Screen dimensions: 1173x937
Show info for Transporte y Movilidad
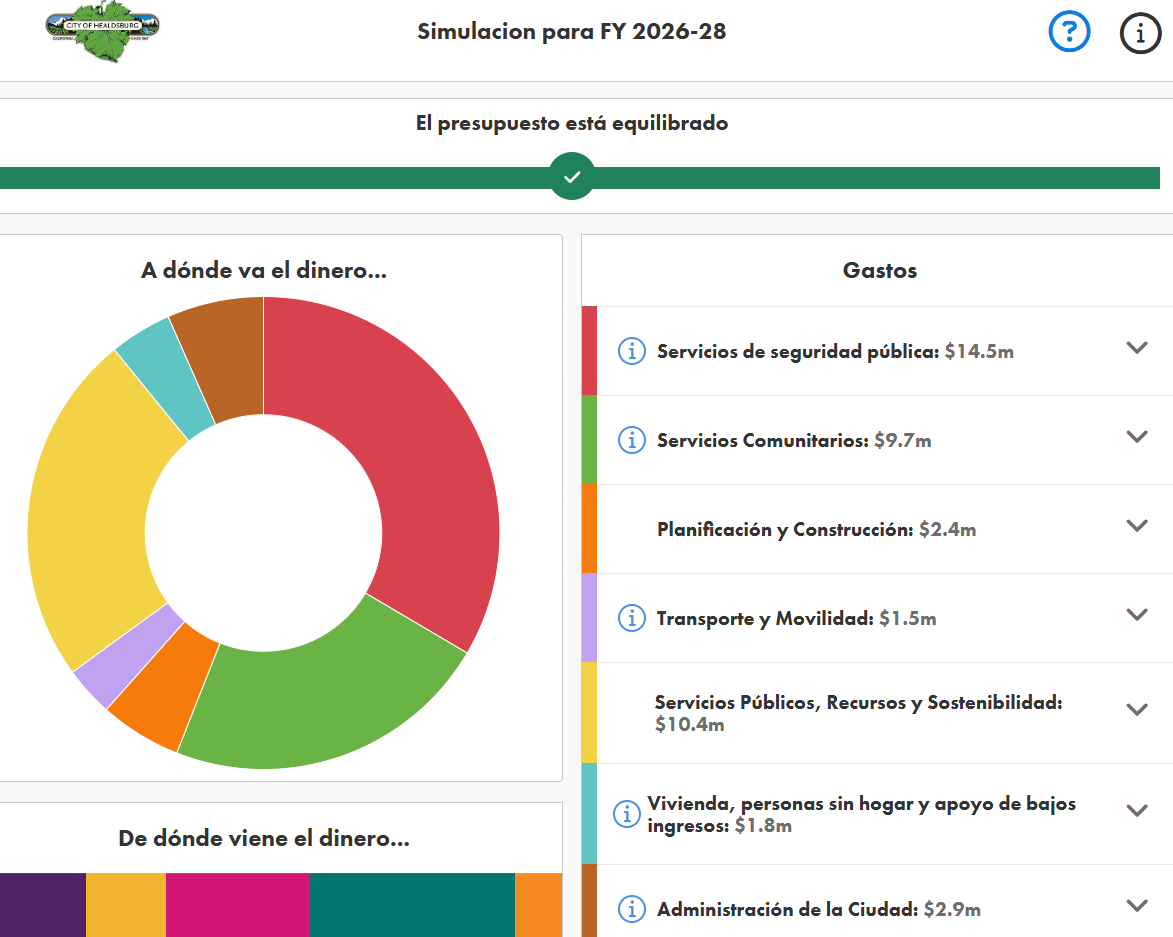point(631,618)
